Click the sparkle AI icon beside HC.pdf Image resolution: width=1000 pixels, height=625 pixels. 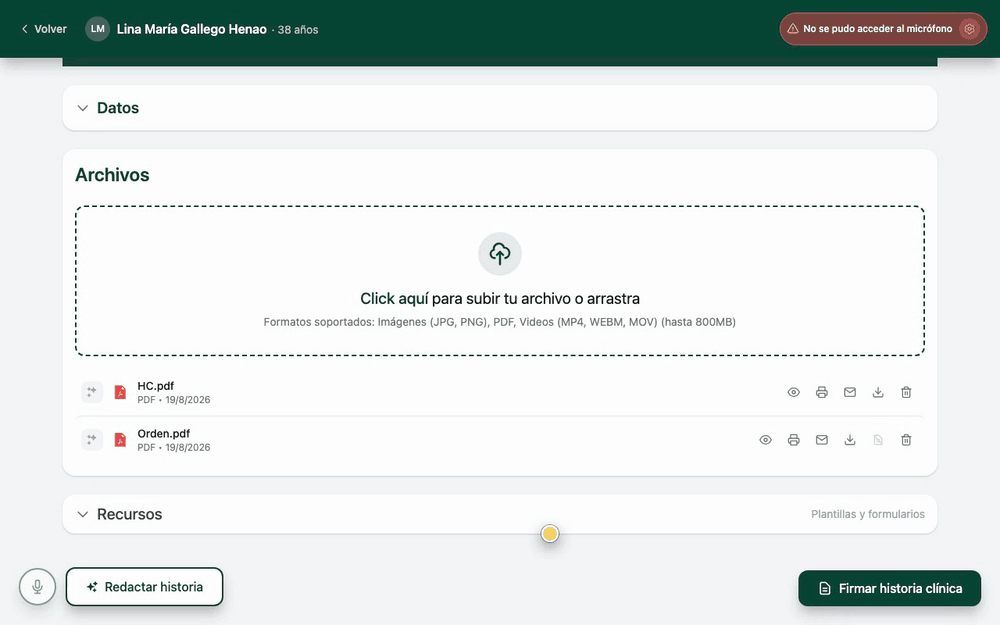92,392
